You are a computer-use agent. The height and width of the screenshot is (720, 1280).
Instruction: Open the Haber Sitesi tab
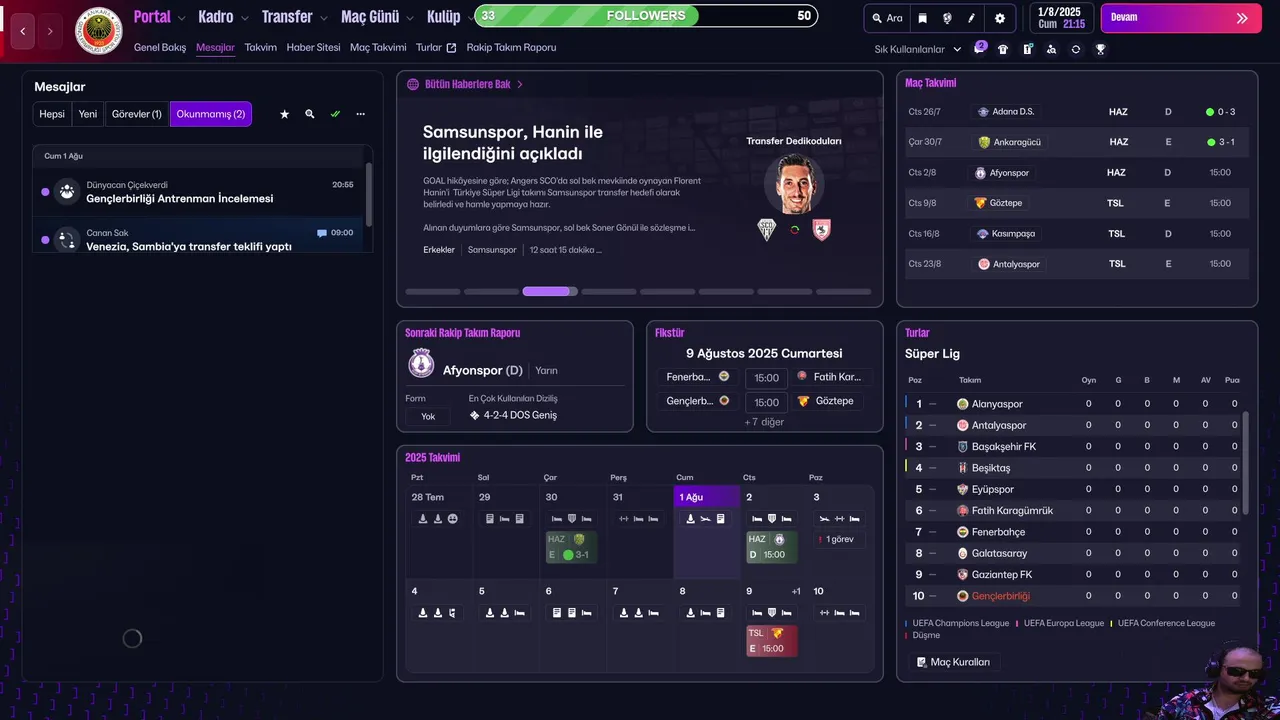coord(313,47)
